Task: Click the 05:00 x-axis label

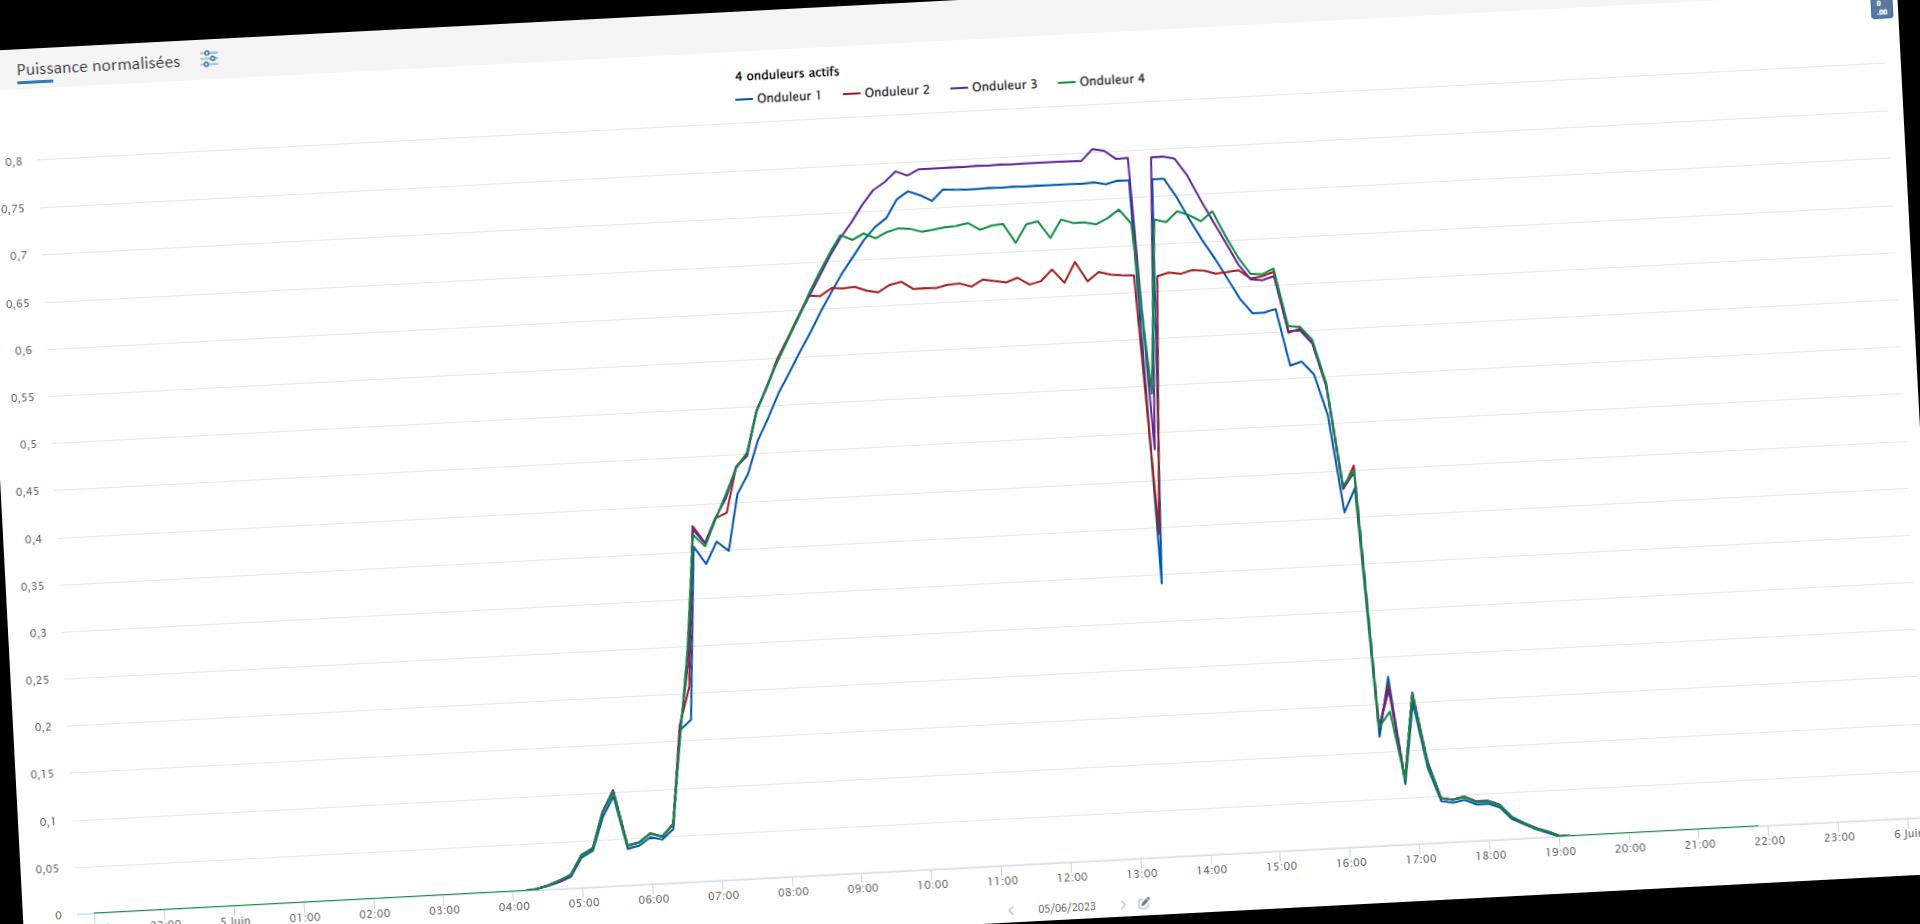Action: [584, 903]
